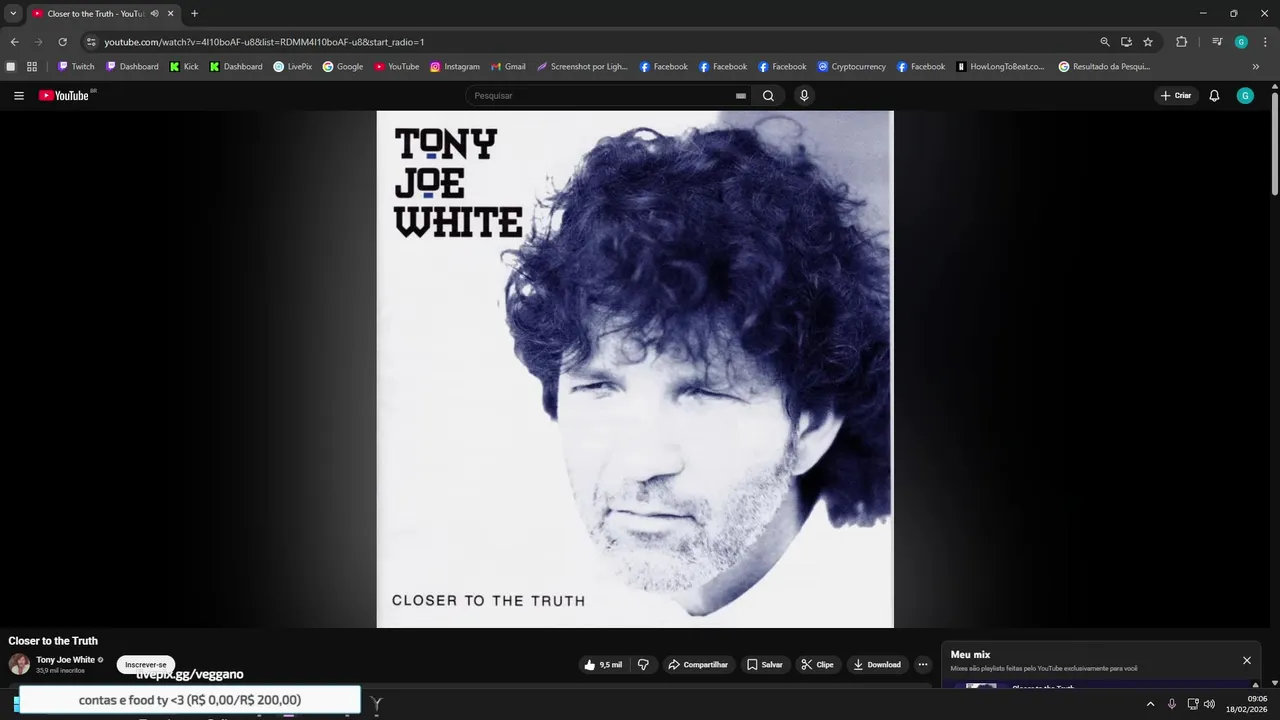Open the browser zoom magnifier icon
The image size is (1280, 720).
(1105, 42)
